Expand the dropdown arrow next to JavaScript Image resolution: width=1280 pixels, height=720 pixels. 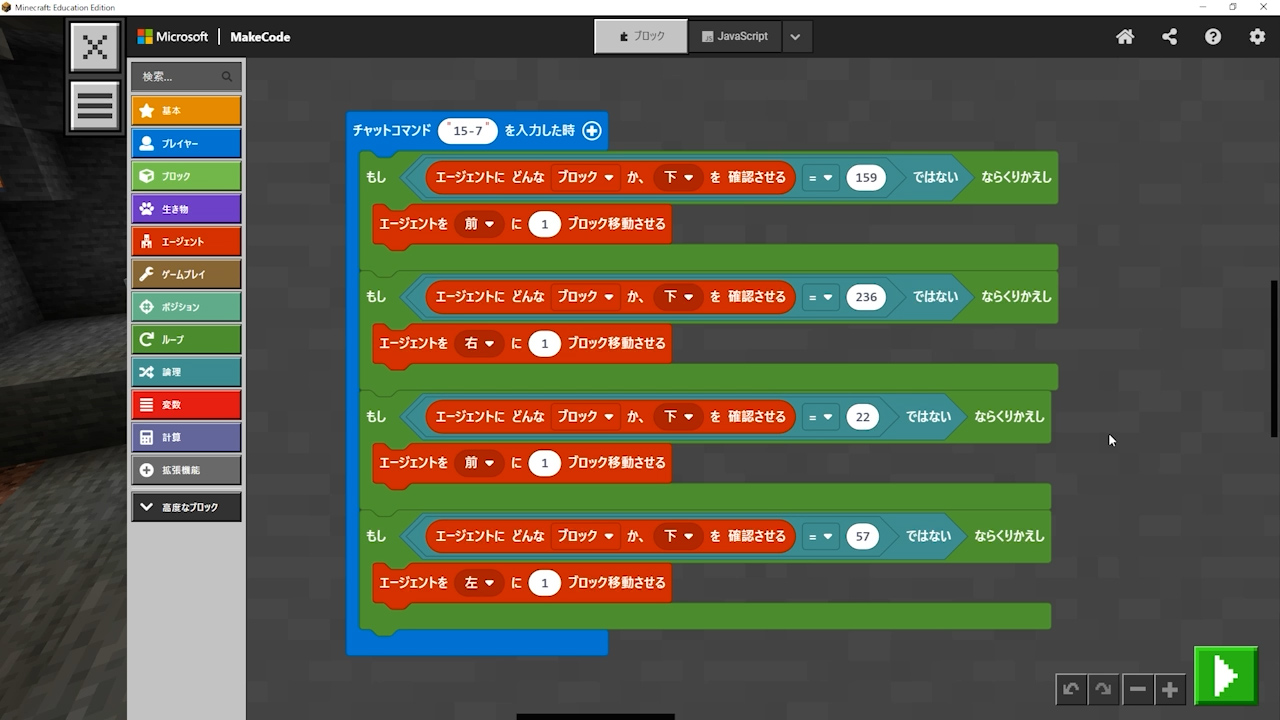[x=795, y=37]
